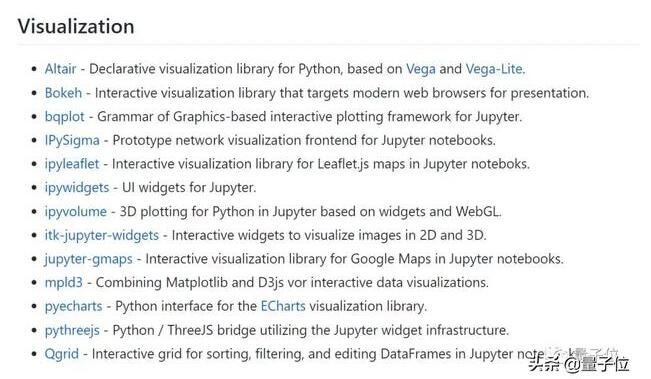
Task: Select the ipyvolume link
Action: pyautogui.click(x=76, y=212)
